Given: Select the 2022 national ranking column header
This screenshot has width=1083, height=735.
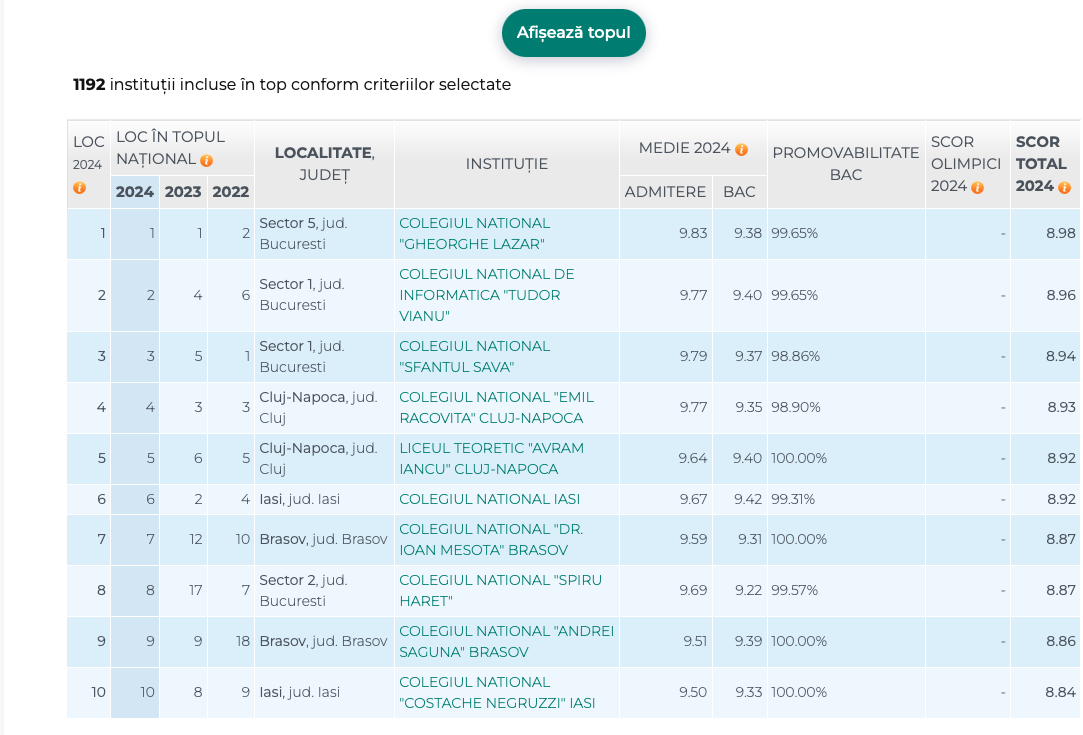Looking at the screenshot, I should tap(231, 192).
